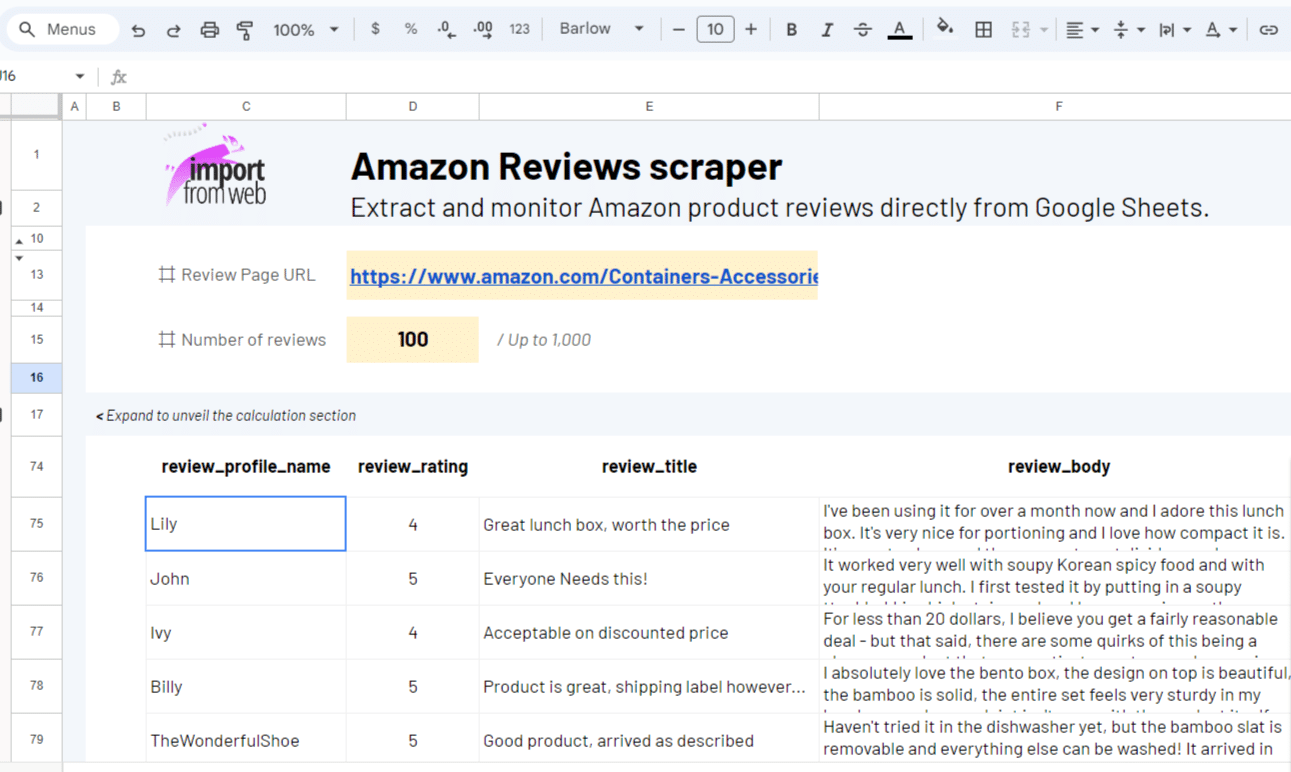Open the zoom 100% dropdown

pos(306,30)
